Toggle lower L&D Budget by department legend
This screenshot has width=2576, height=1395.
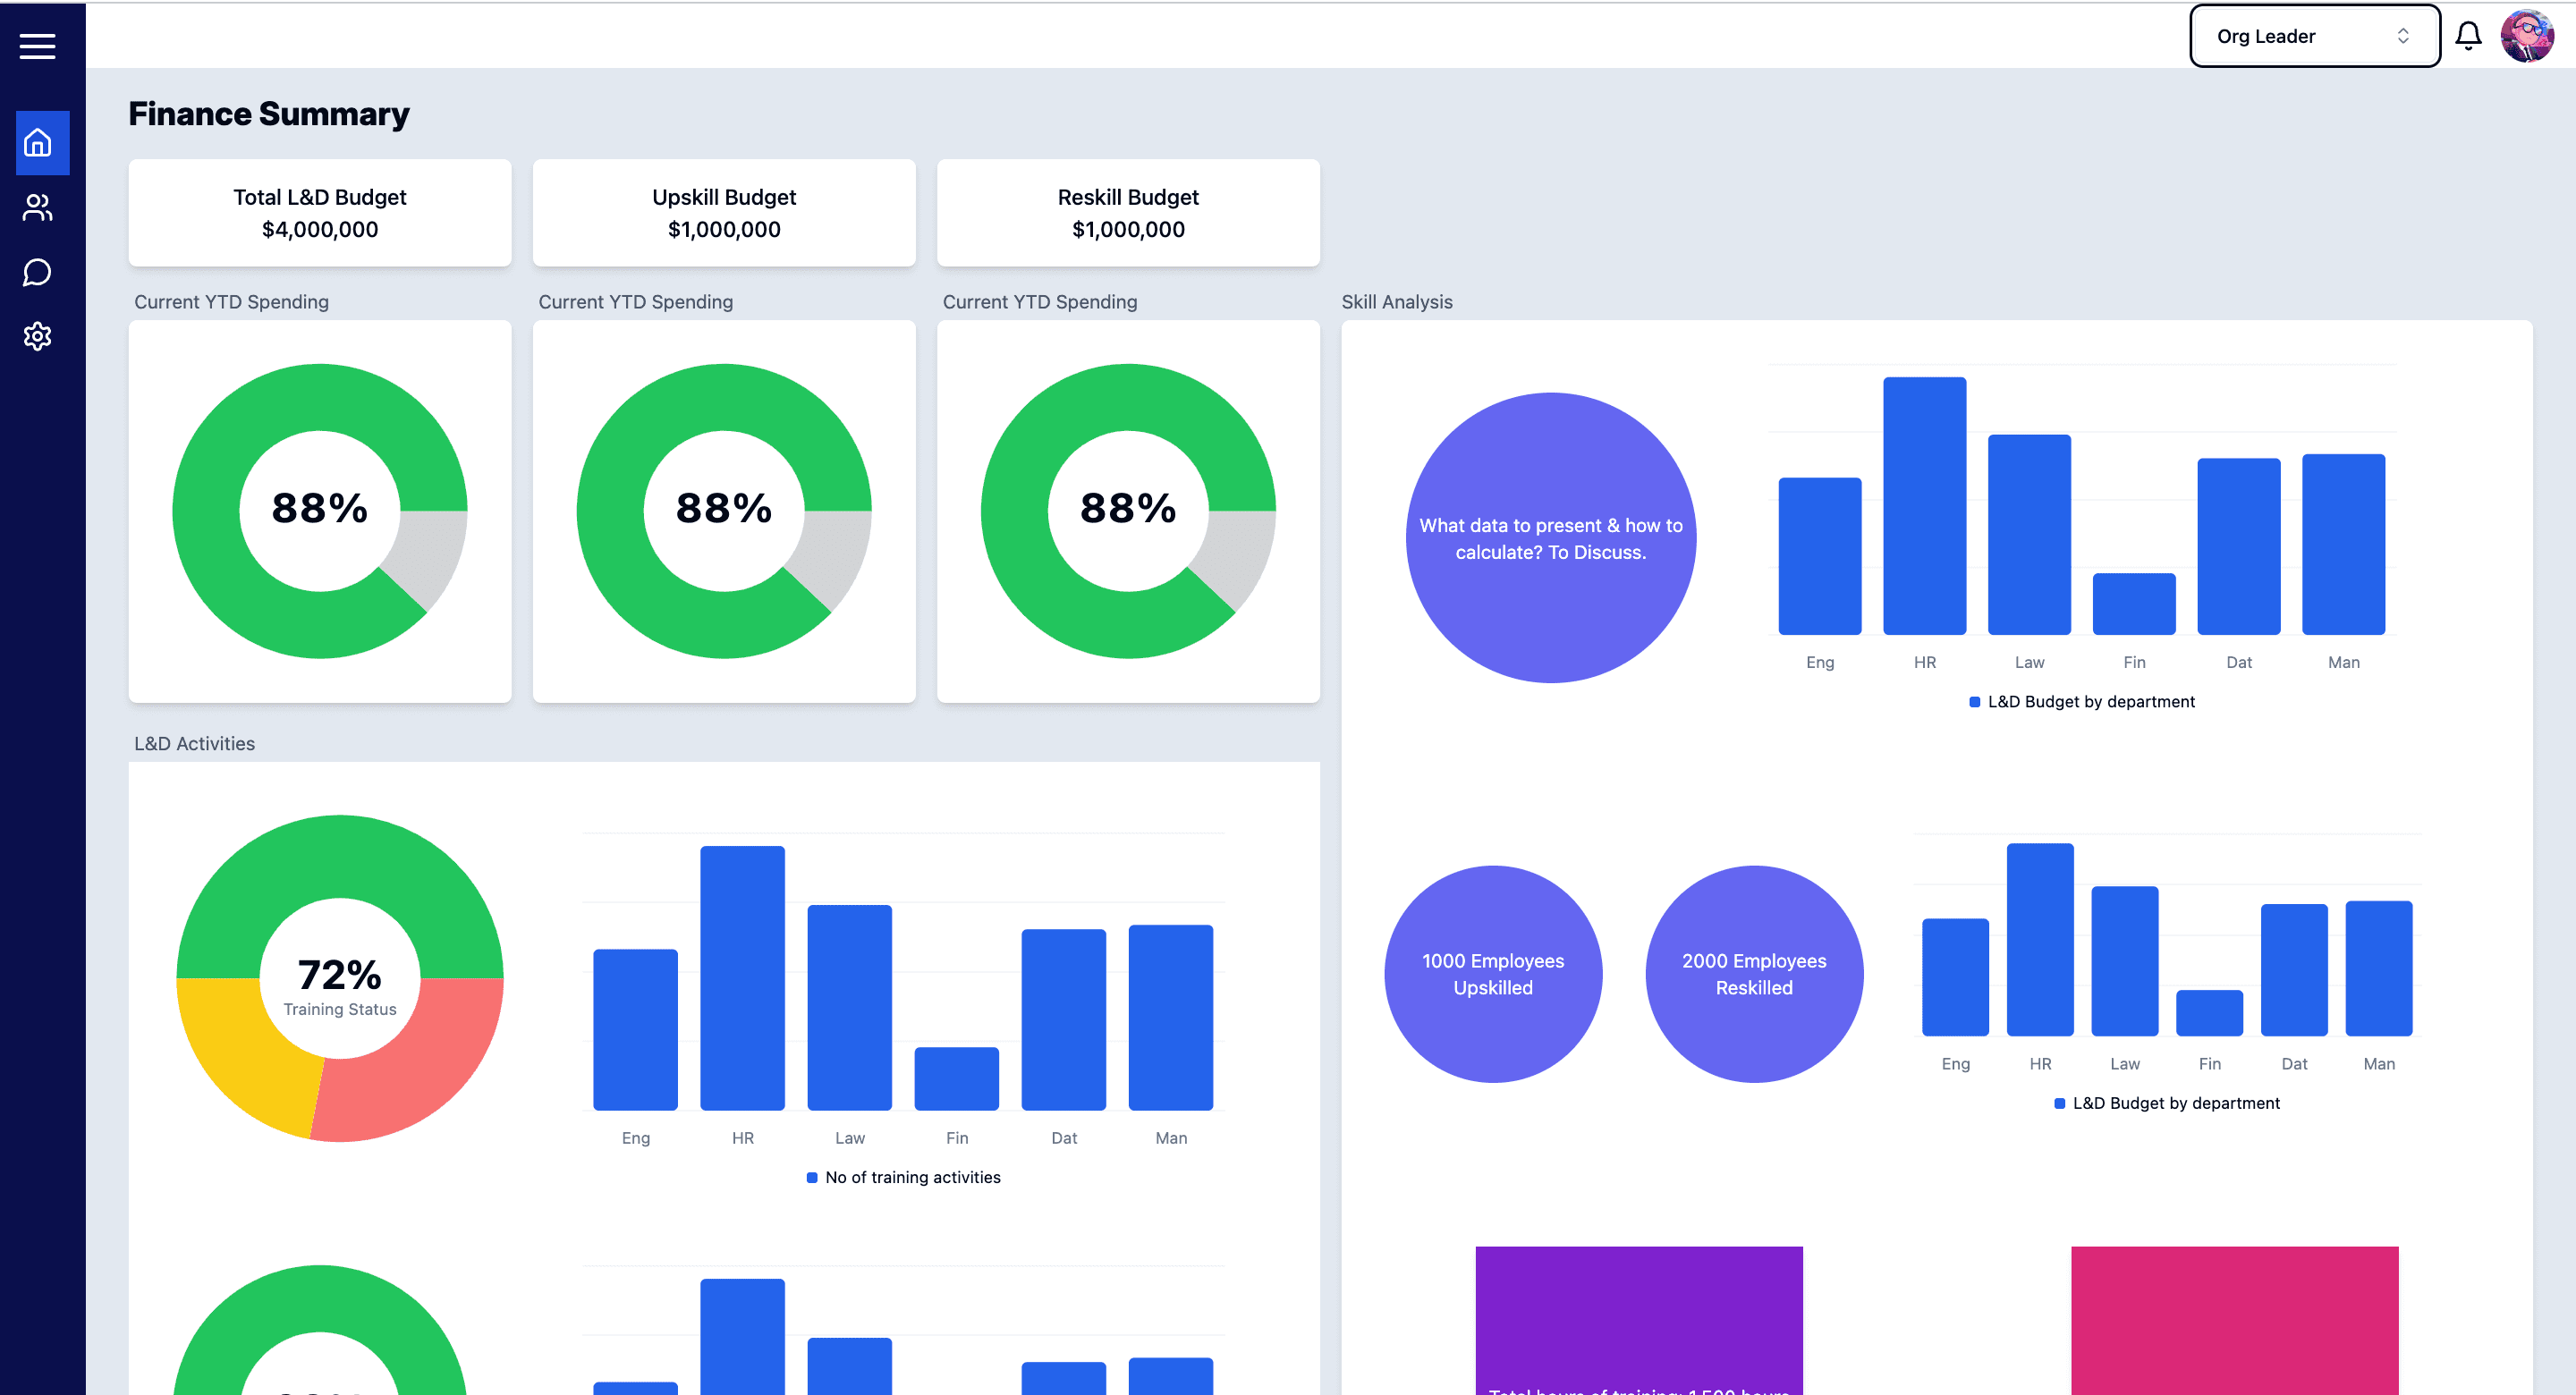coord(2167,1103)
